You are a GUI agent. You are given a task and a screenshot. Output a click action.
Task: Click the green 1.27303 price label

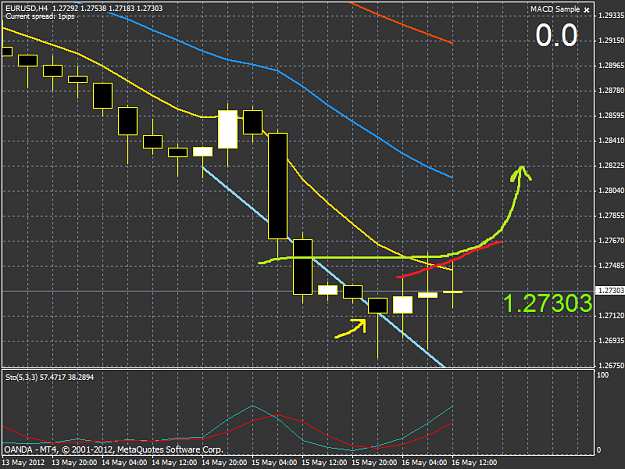[x=547, y=304]
